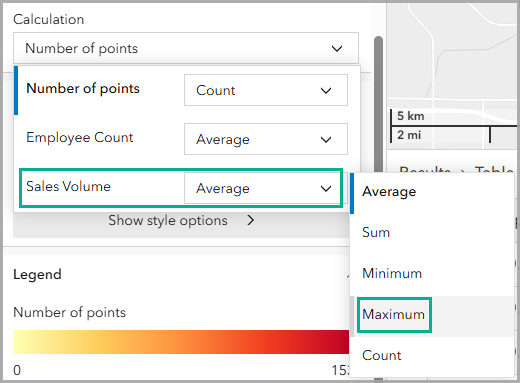This screenshot has height=383, width=520.
Task: Click the legend minimum value 0
Action: pos(17,370)
